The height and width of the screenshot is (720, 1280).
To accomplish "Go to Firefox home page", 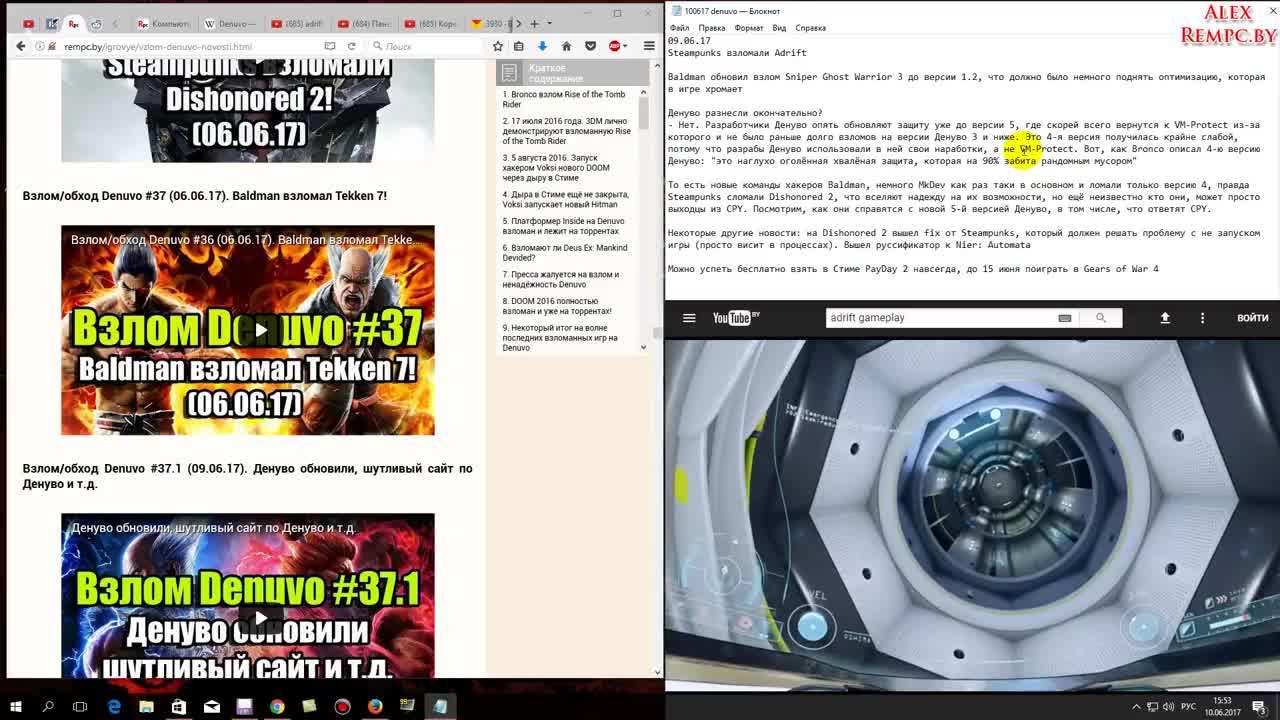I will (566, 46).
